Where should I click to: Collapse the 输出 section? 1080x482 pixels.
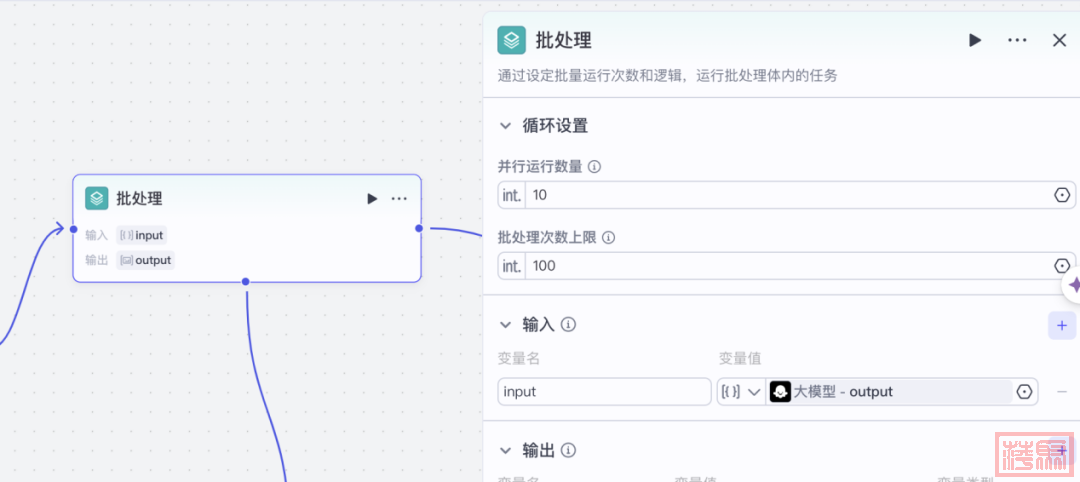coord(506,451)
